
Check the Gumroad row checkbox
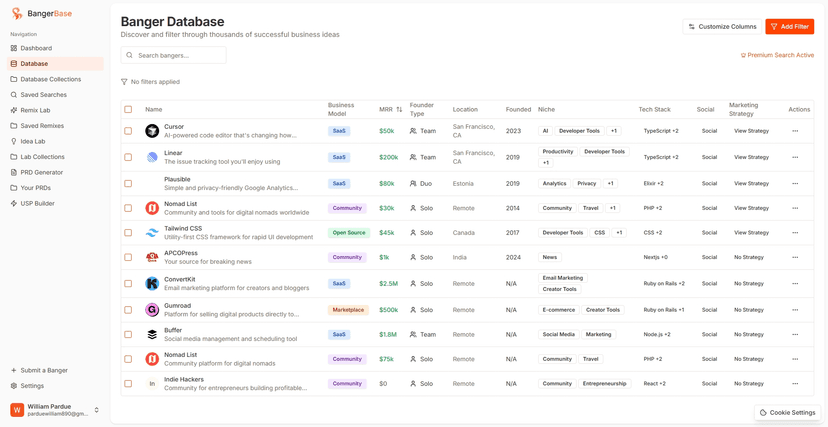click(x=128, y=310)
